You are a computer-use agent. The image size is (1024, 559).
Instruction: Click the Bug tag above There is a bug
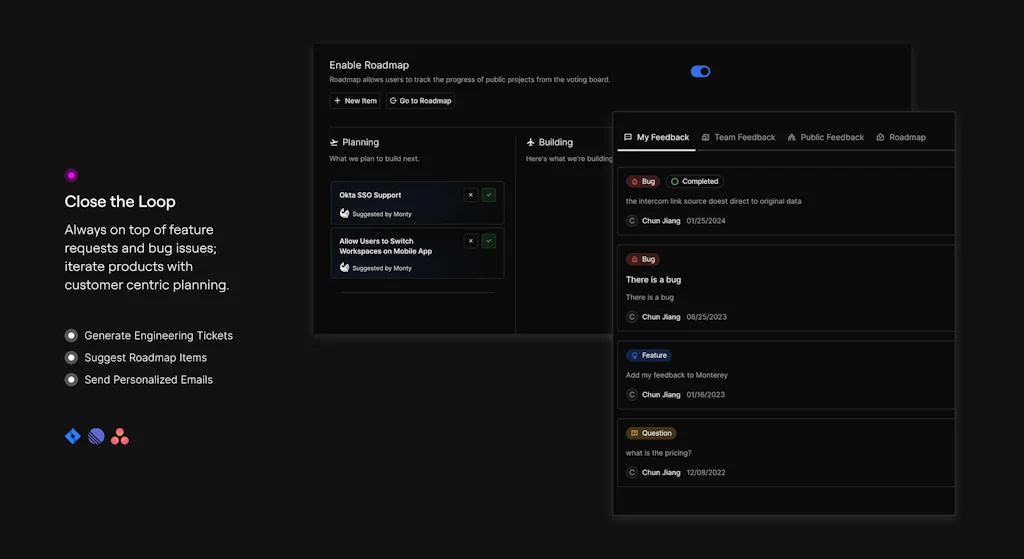[x=643, y=259]
